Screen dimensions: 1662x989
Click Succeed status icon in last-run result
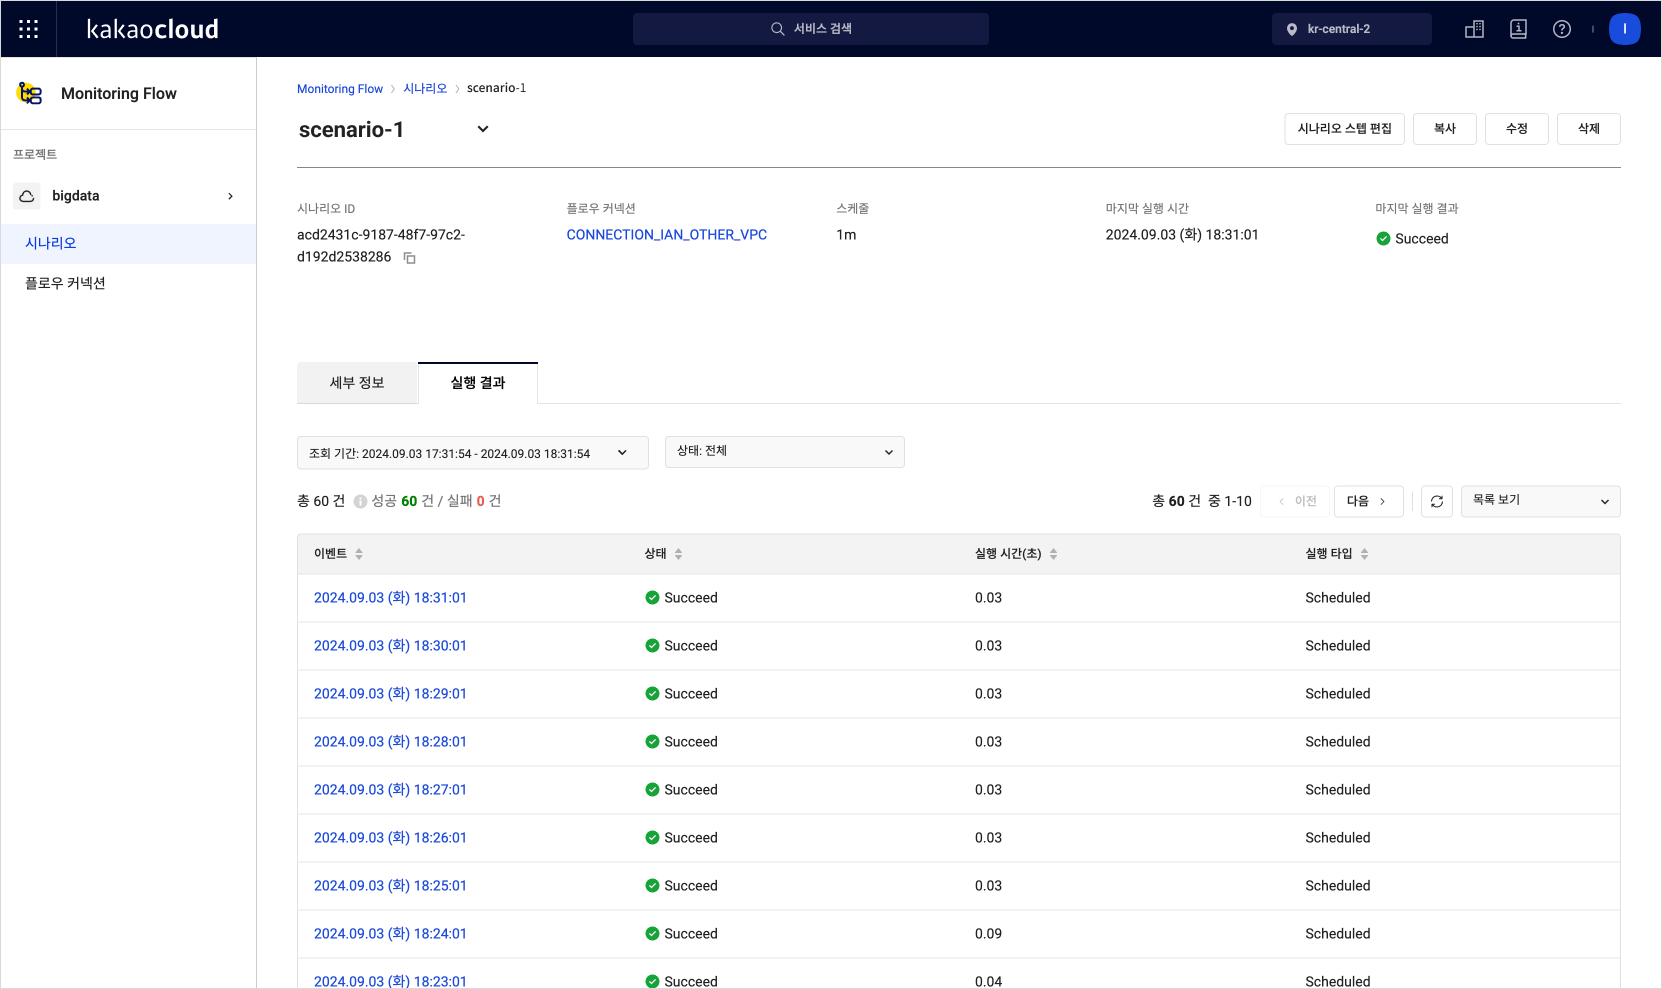click(1383, 239)
